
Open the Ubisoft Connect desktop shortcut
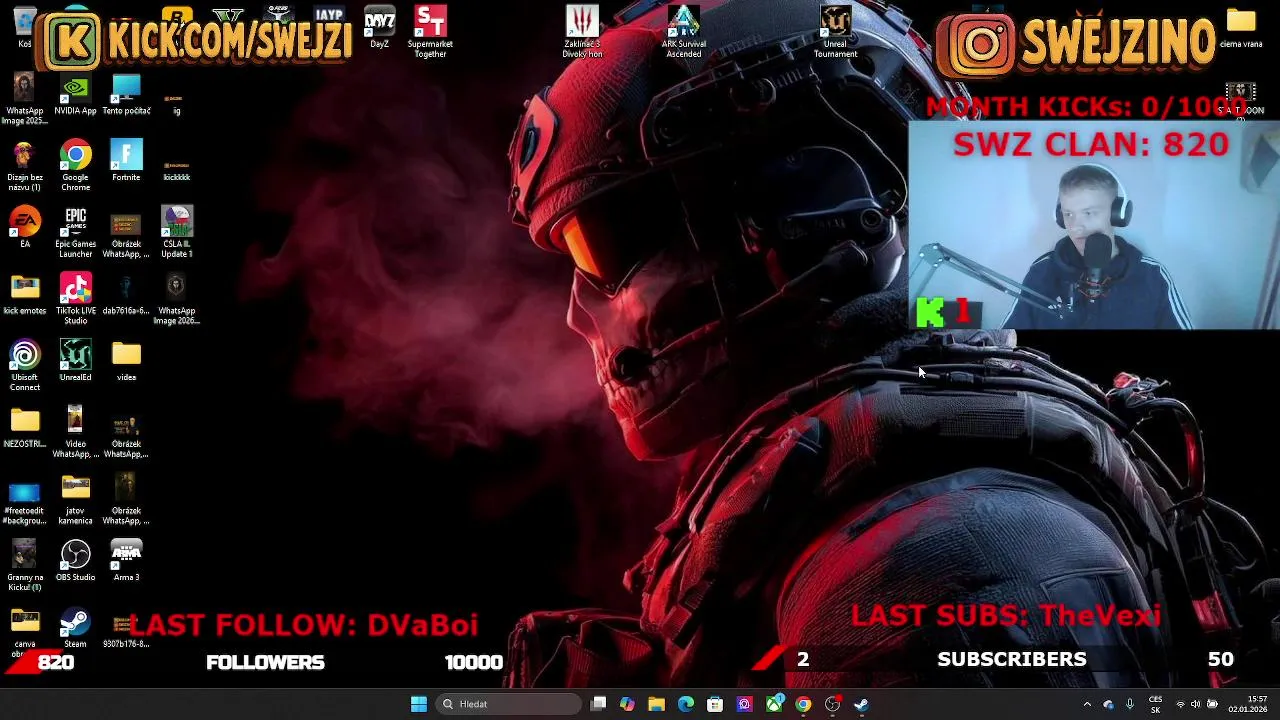click(25, 366)
